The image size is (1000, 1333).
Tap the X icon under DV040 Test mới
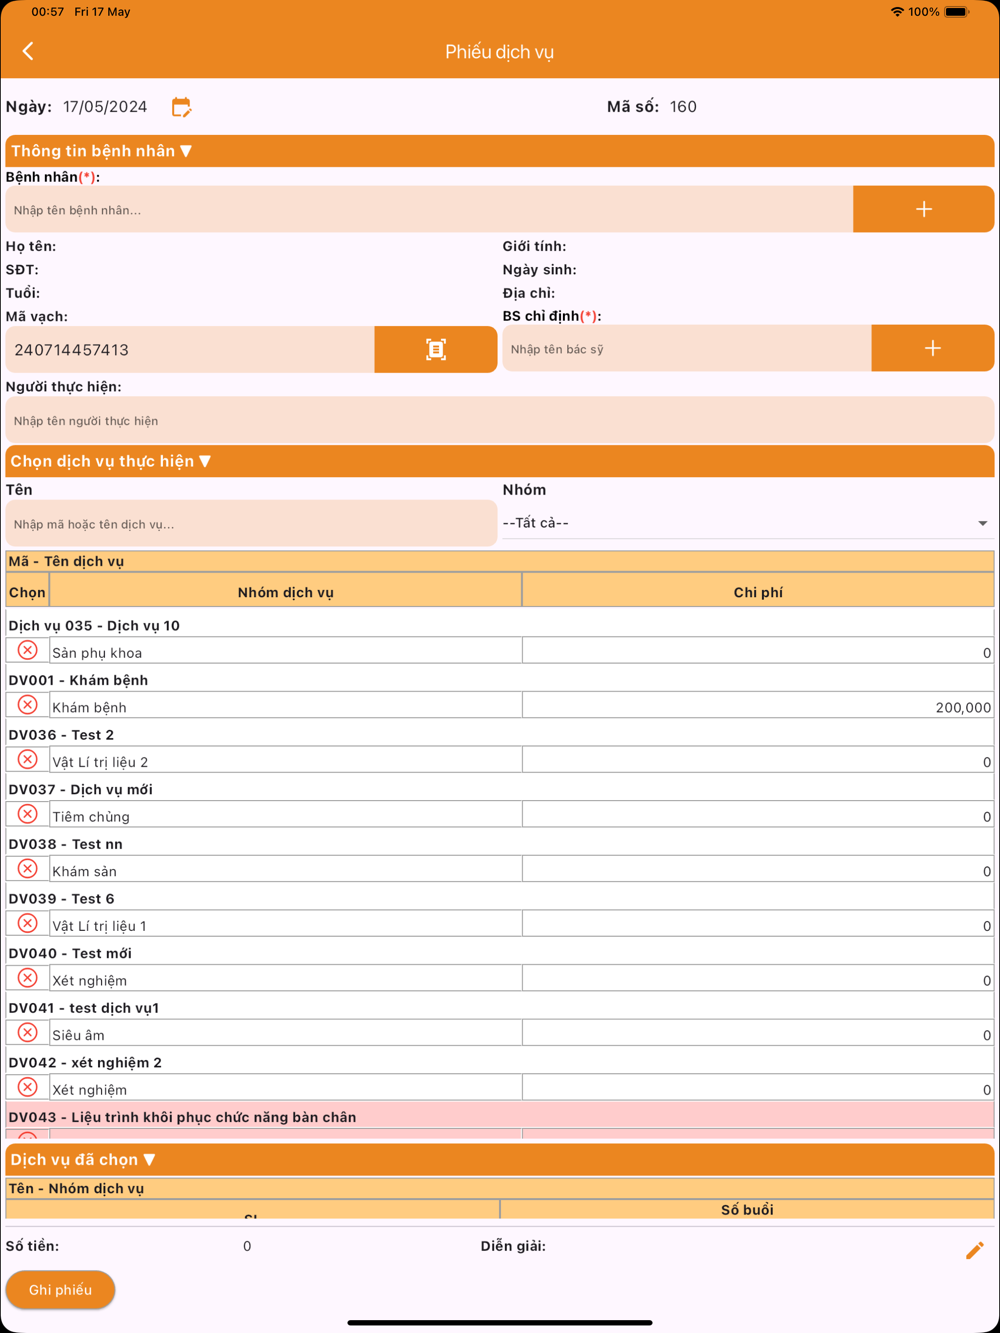tap(27, 978)
